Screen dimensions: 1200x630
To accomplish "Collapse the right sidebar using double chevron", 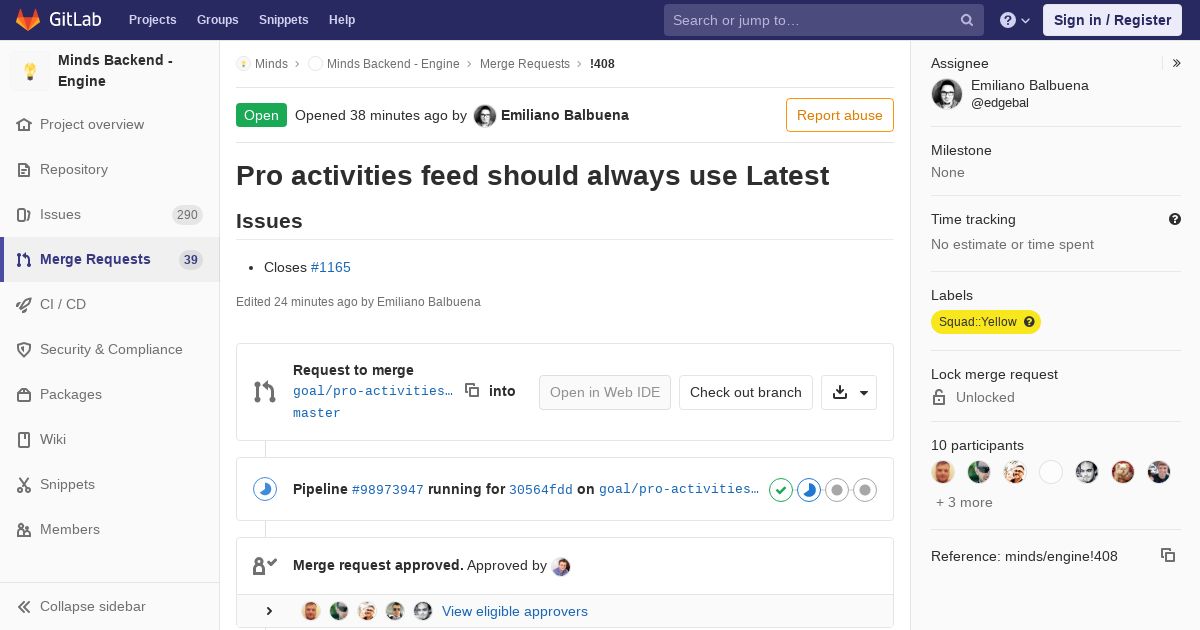I will (1177, 63).
